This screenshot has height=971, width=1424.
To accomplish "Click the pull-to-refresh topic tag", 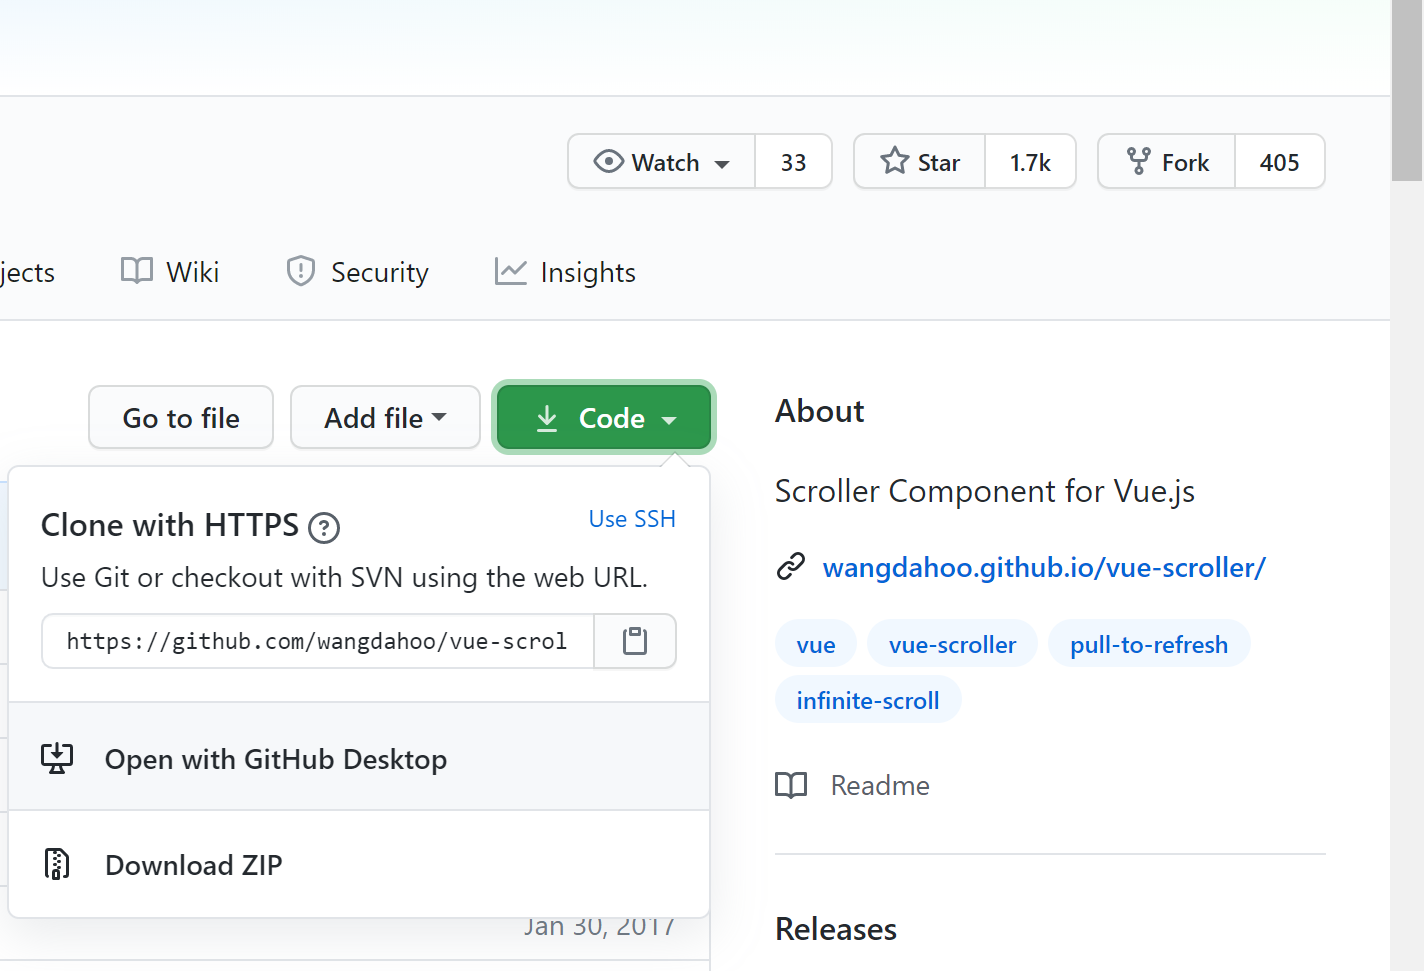I will (1149, 644).
